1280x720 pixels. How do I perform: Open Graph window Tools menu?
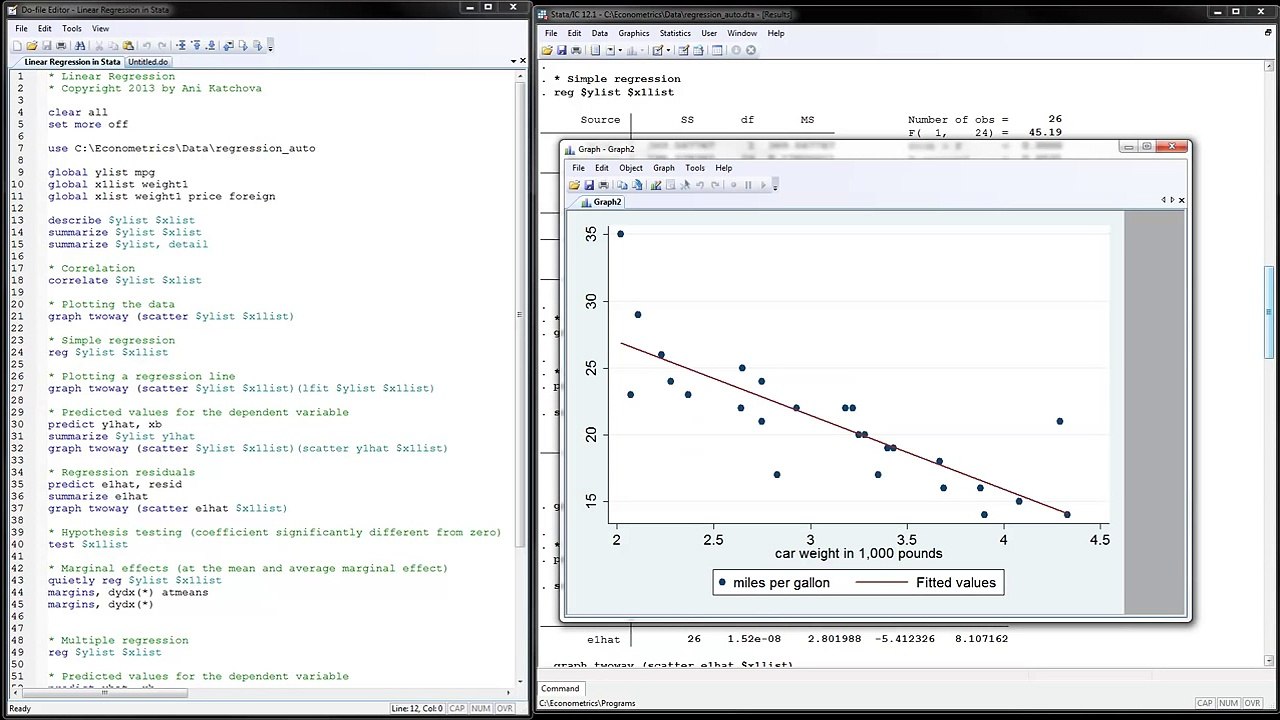(x=695, y=168)
